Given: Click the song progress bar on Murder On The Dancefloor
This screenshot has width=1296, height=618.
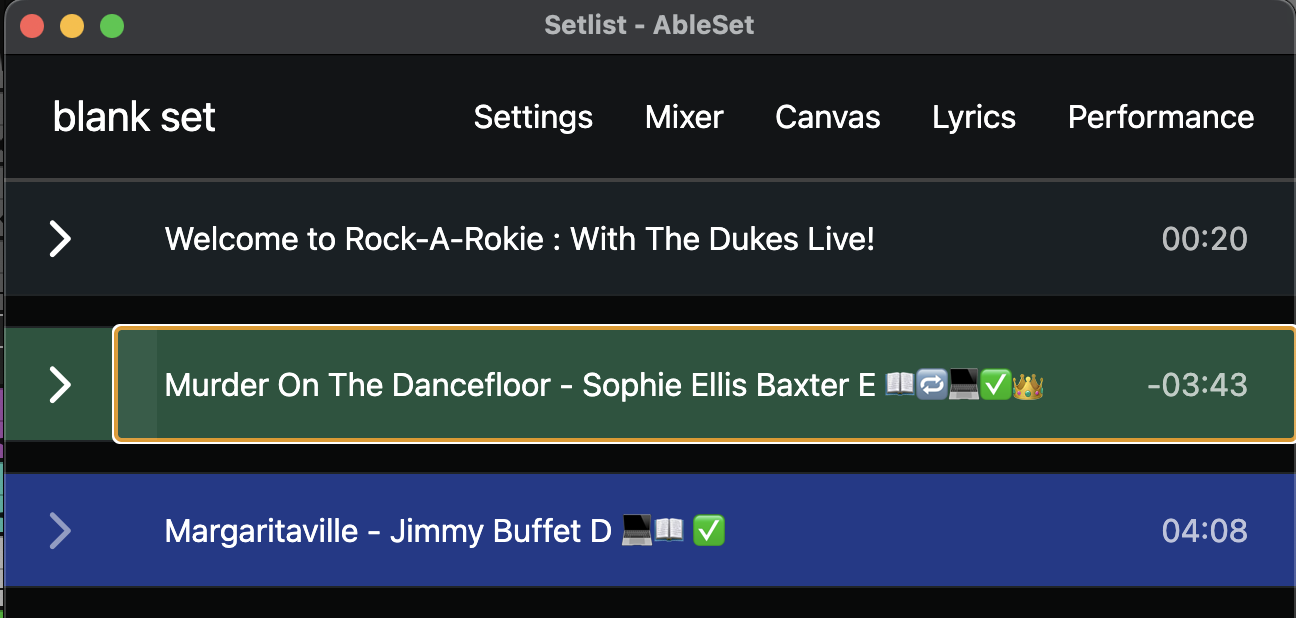Looking at the screenshot, I should pyautogui.click(x=137, y=385).
